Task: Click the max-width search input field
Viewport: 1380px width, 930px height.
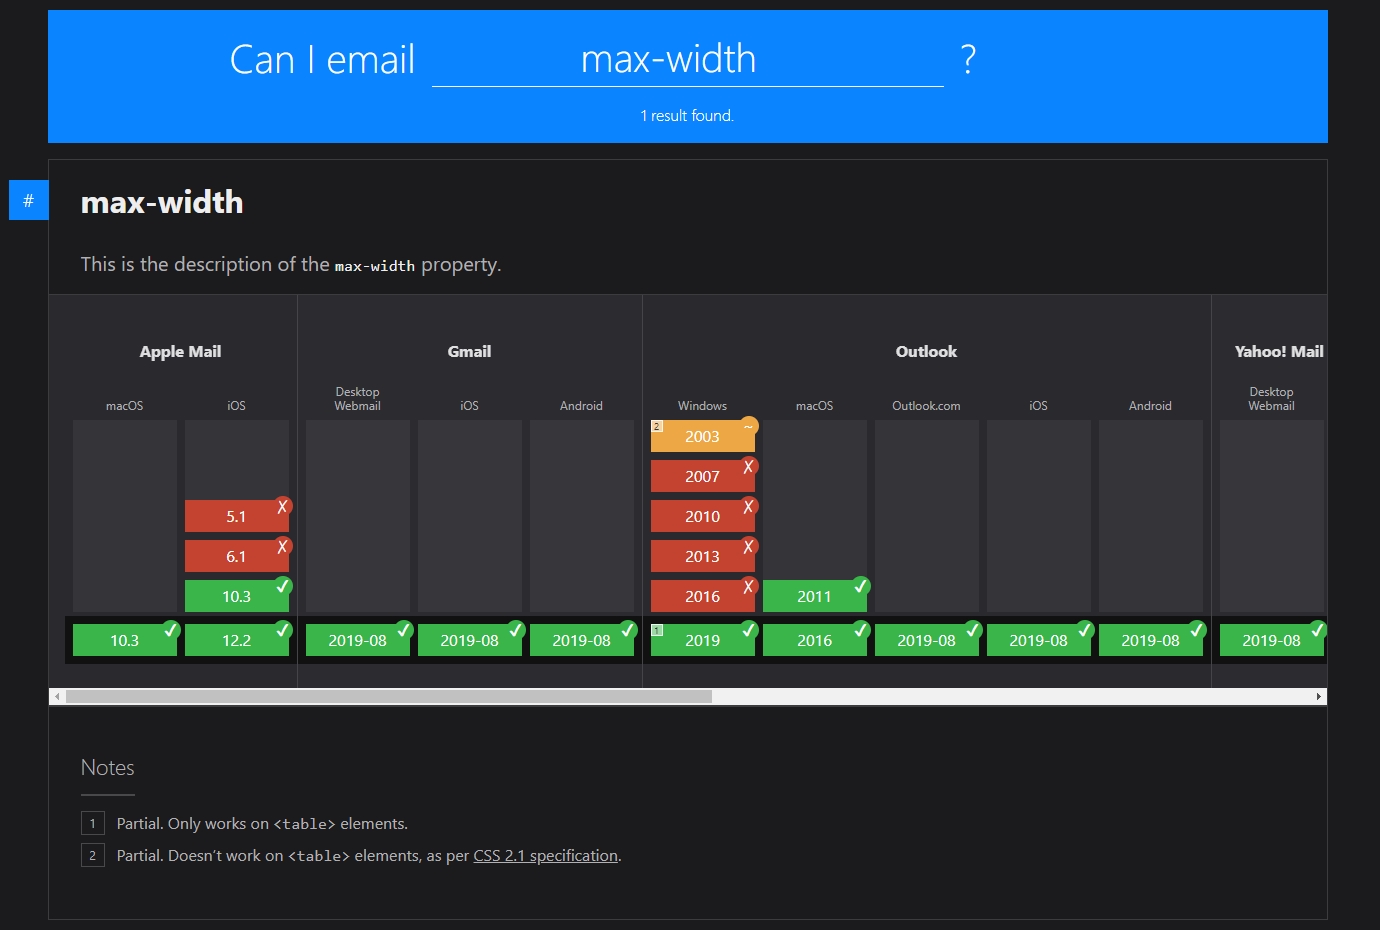Action: 688,60
